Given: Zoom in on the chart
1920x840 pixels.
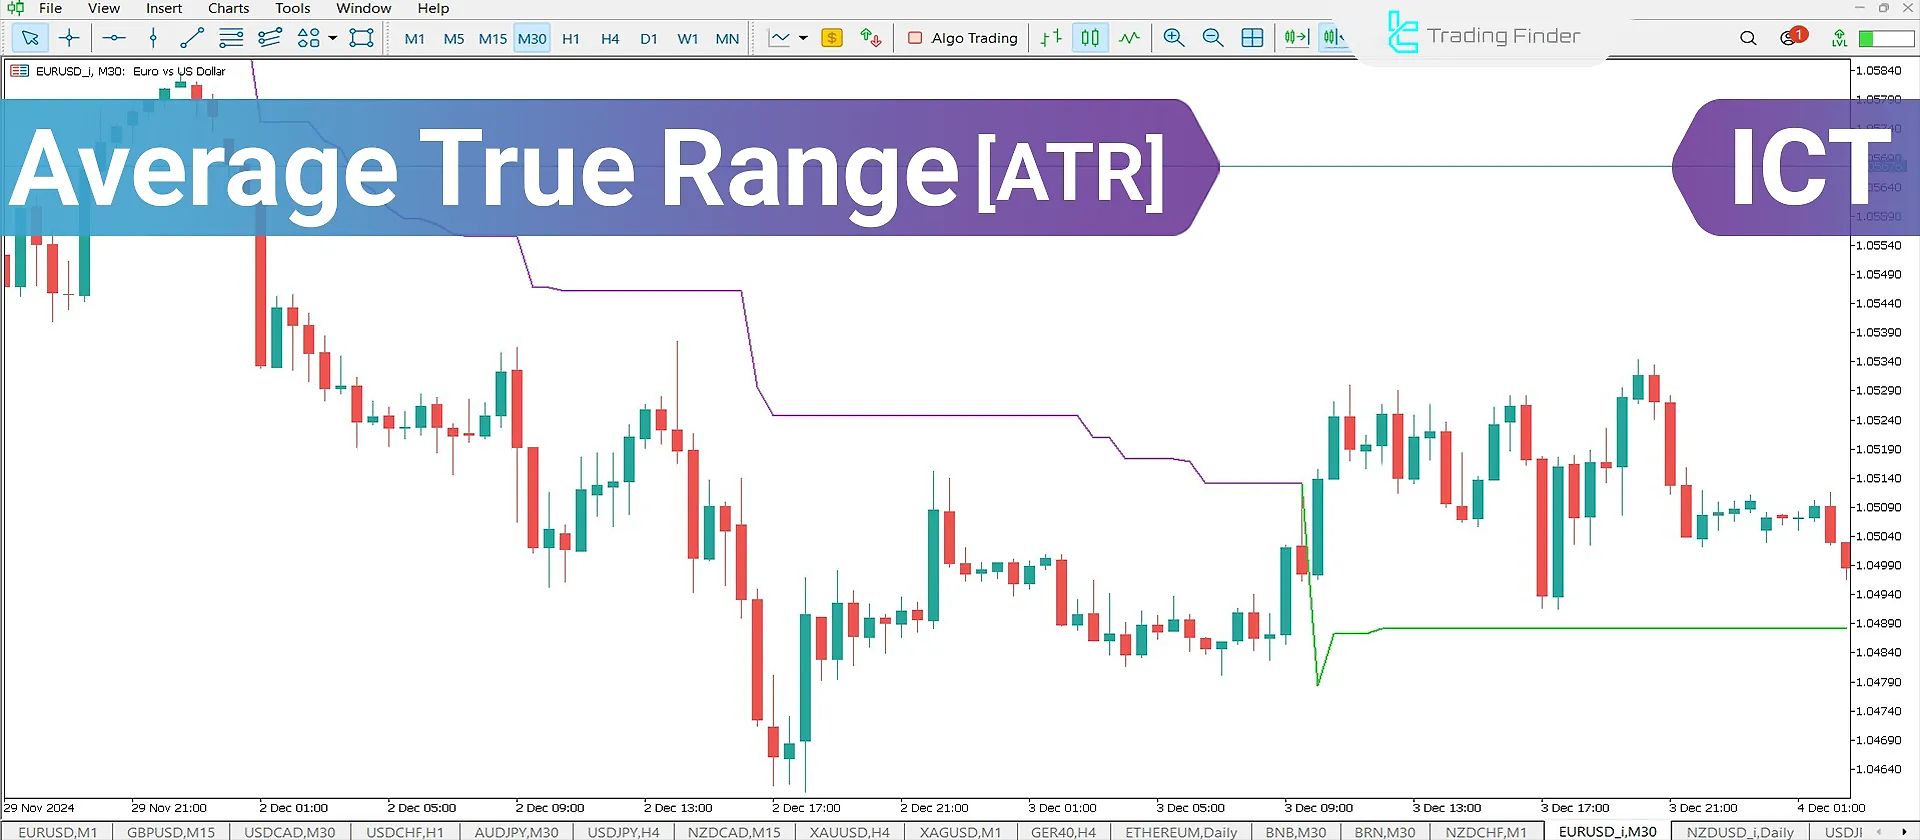Looking at the screenshot, I should pyautogui.click(x=1174, y=38).
